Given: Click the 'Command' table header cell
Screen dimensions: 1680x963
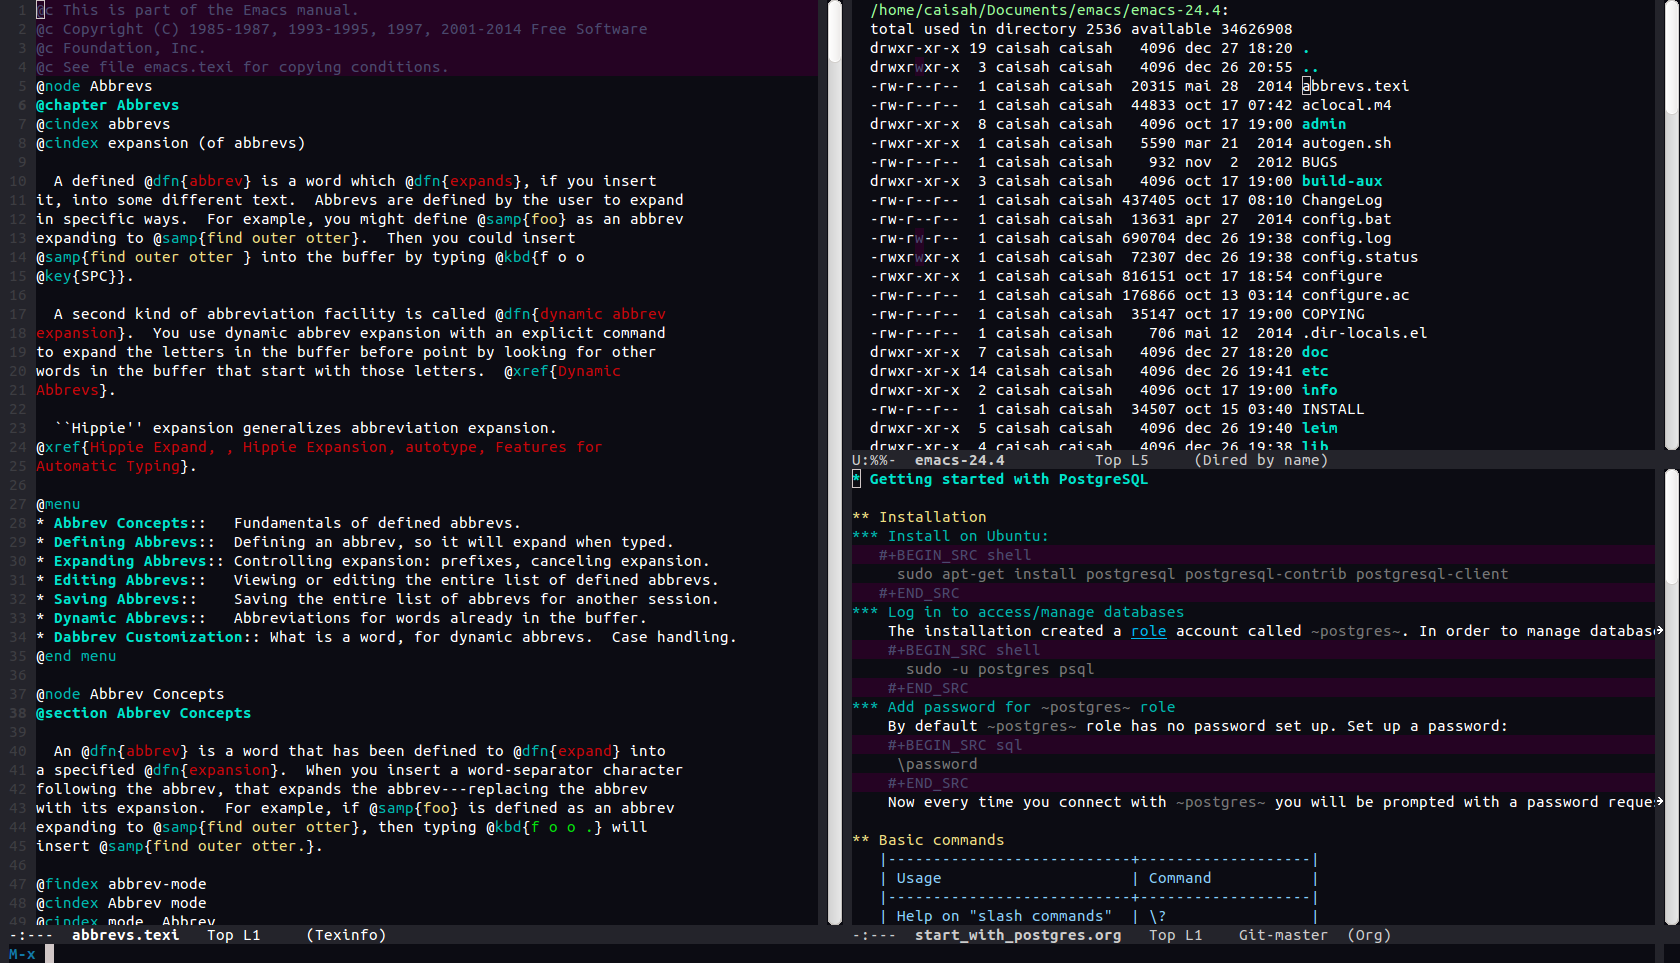Looking at the screenshot, I should tap(1180, 878).
